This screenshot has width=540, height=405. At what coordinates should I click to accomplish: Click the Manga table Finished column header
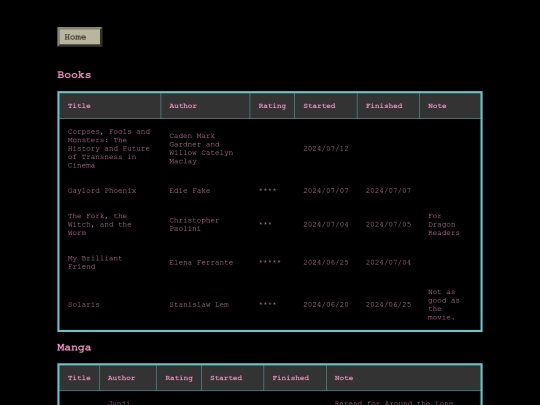[x=295, y=378]
